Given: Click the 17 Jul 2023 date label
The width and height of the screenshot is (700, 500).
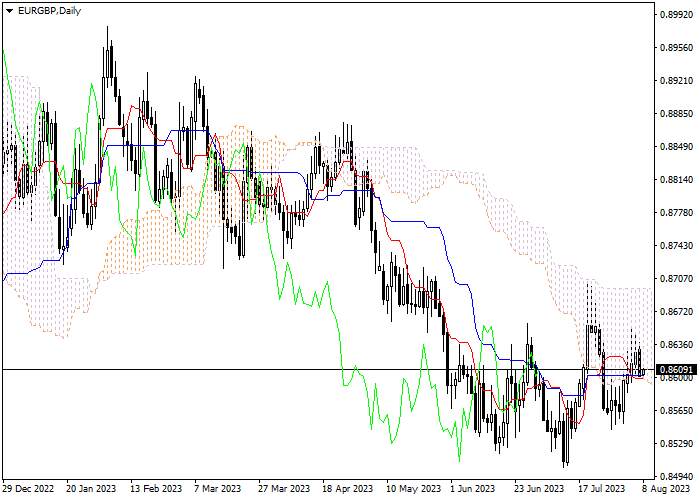Looking at the screenshot, I should pyautogui.click(x=603, y=488).
